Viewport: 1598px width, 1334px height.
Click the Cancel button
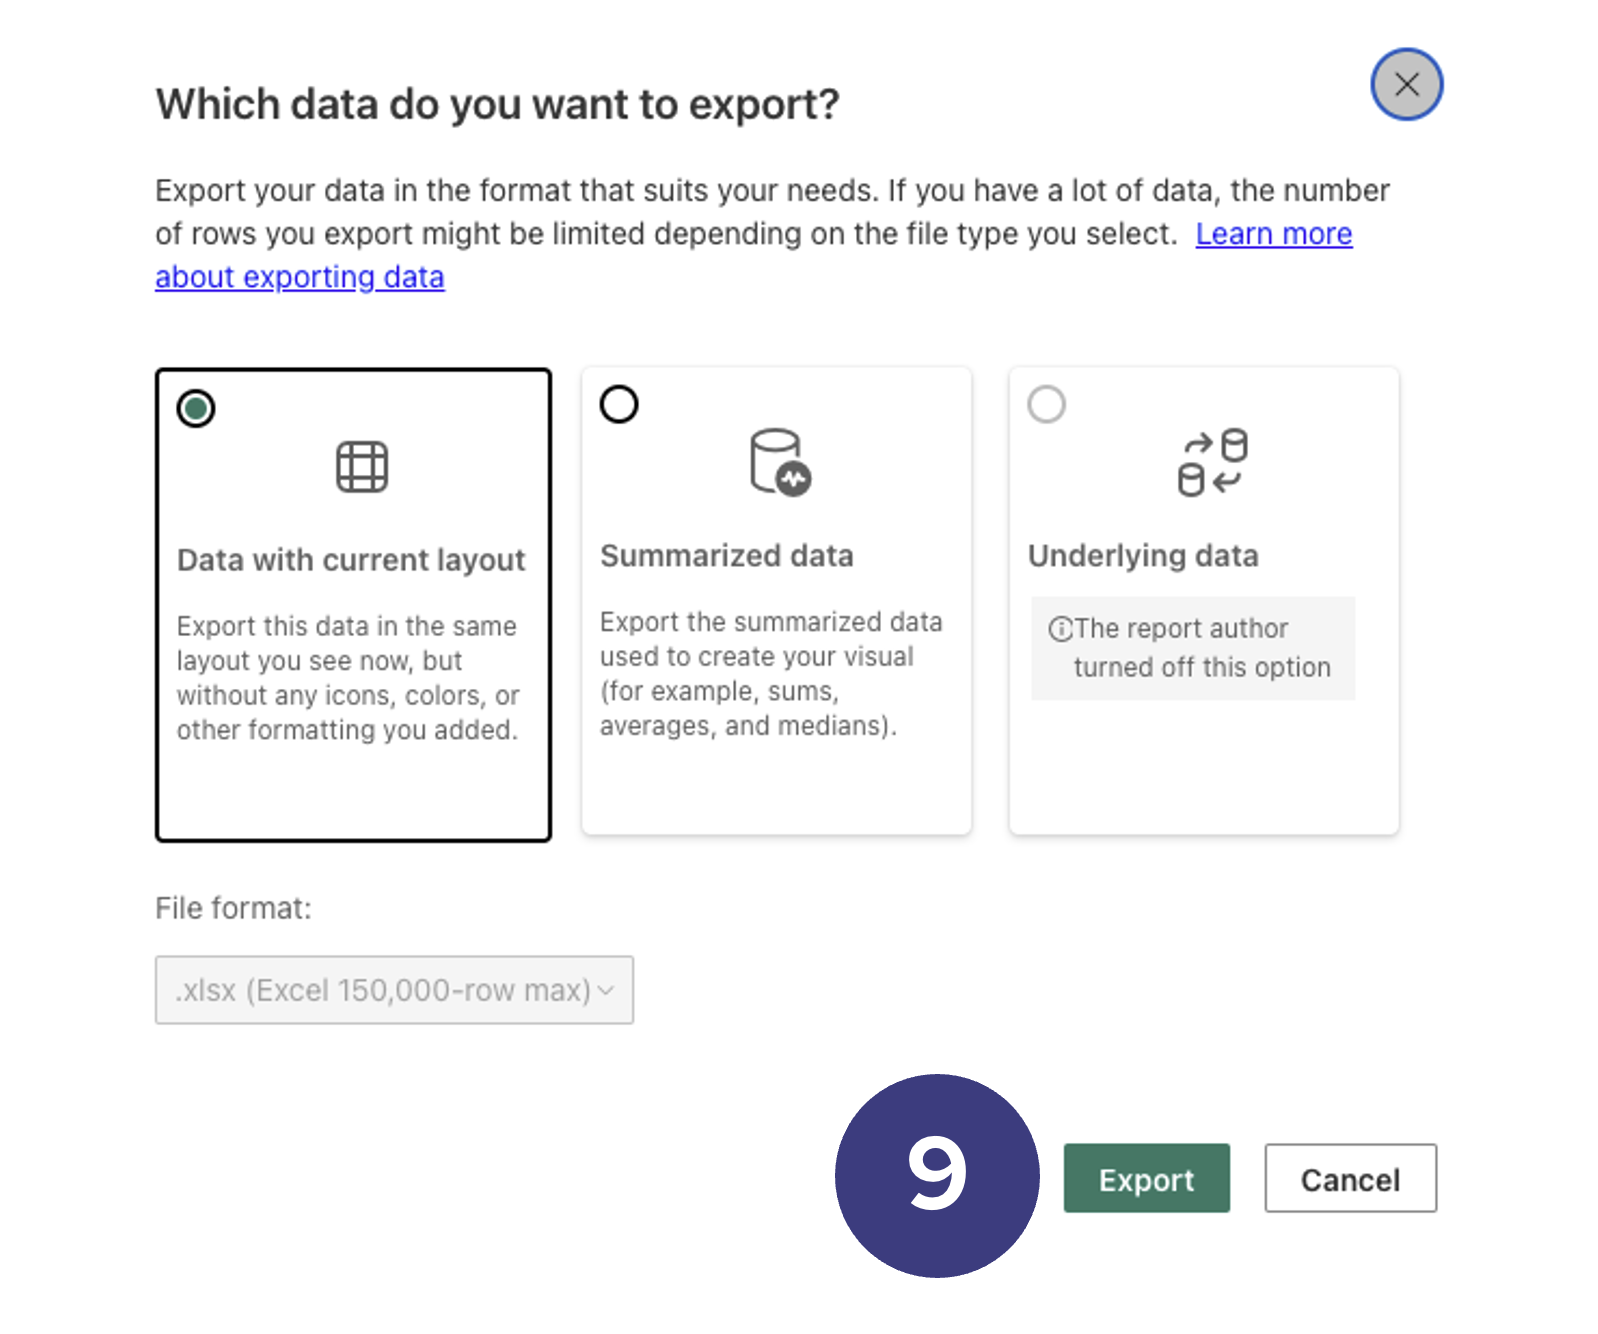click(x=1350, y=1178)
